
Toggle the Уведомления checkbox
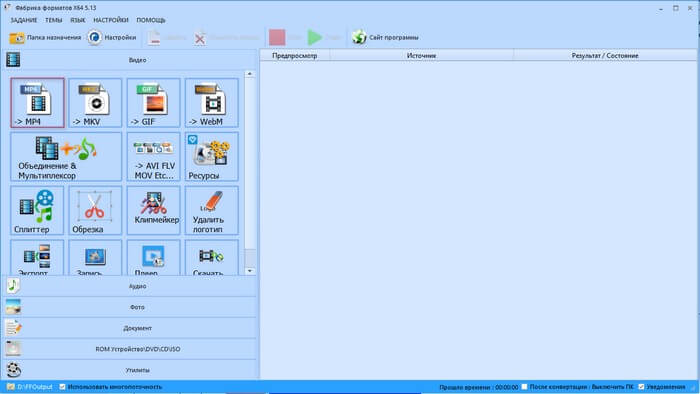pos(642,387)
